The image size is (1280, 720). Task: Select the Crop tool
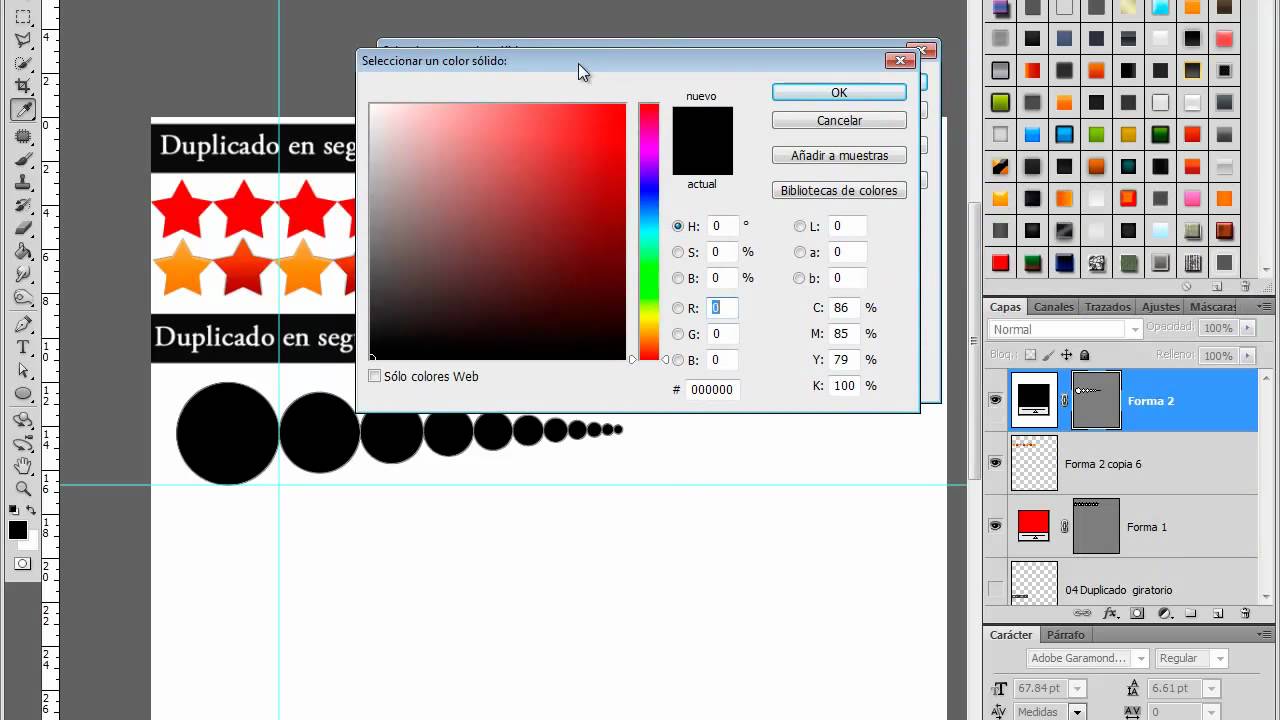pyautogui.click(x=23, y=87)
